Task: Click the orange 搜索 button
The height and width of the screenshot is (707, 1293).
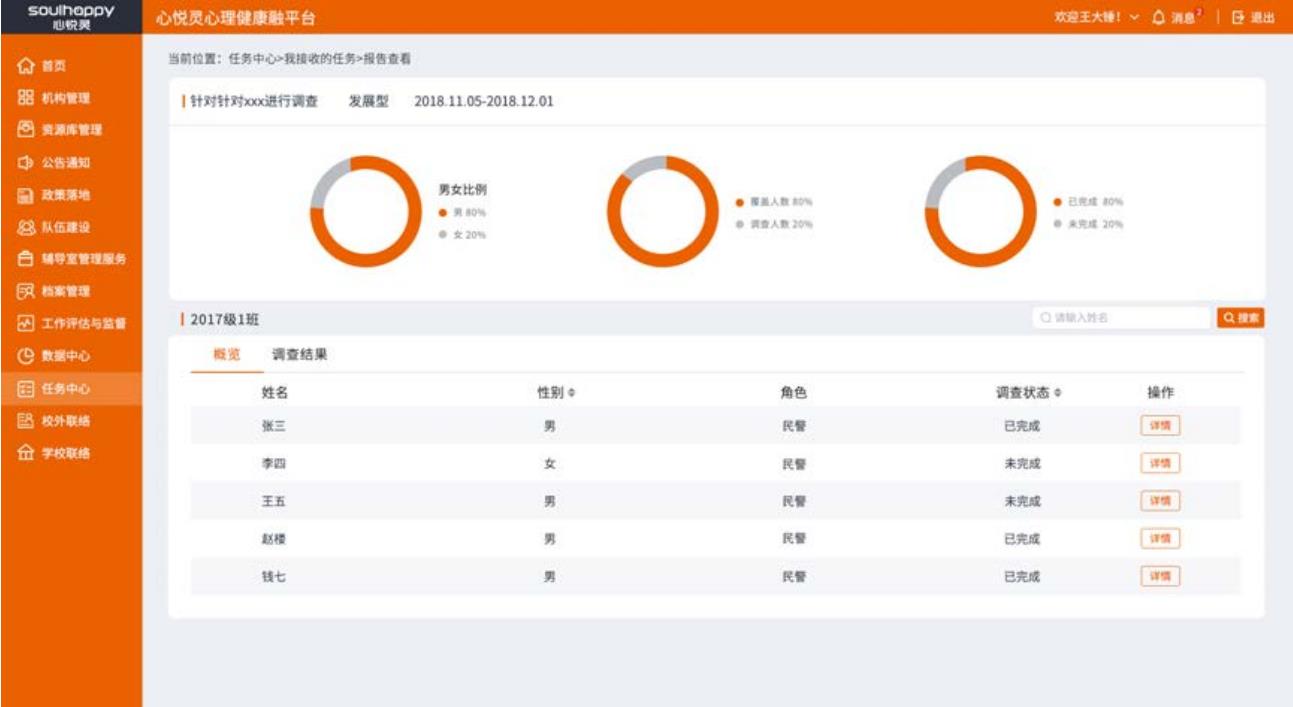Action: (1240, 317)
